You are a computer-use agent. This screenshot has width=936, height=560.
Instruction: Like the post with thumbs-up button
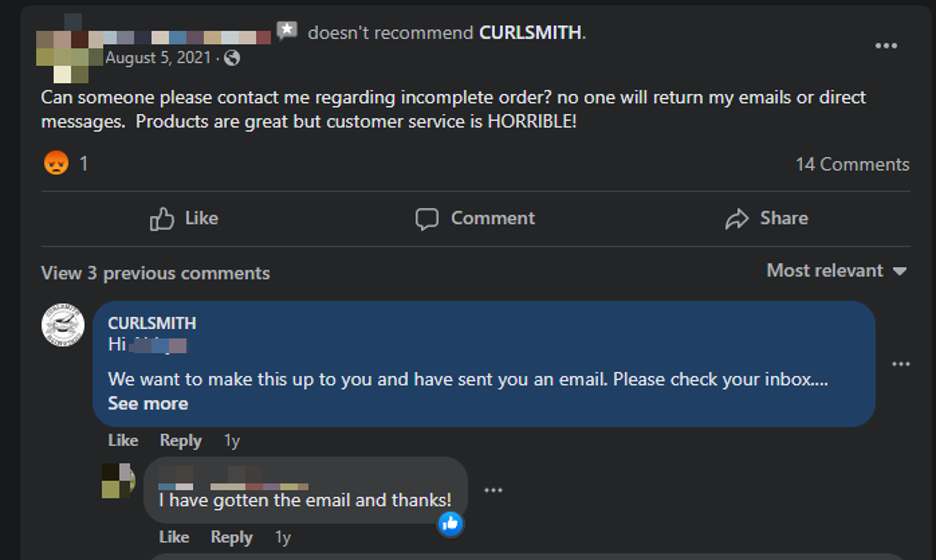[x=184, y=218]
